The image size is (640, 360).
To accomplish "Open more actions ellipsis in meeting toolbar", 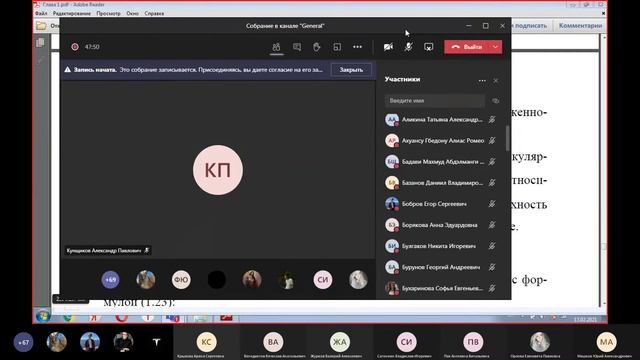I will tap(357, 47).
